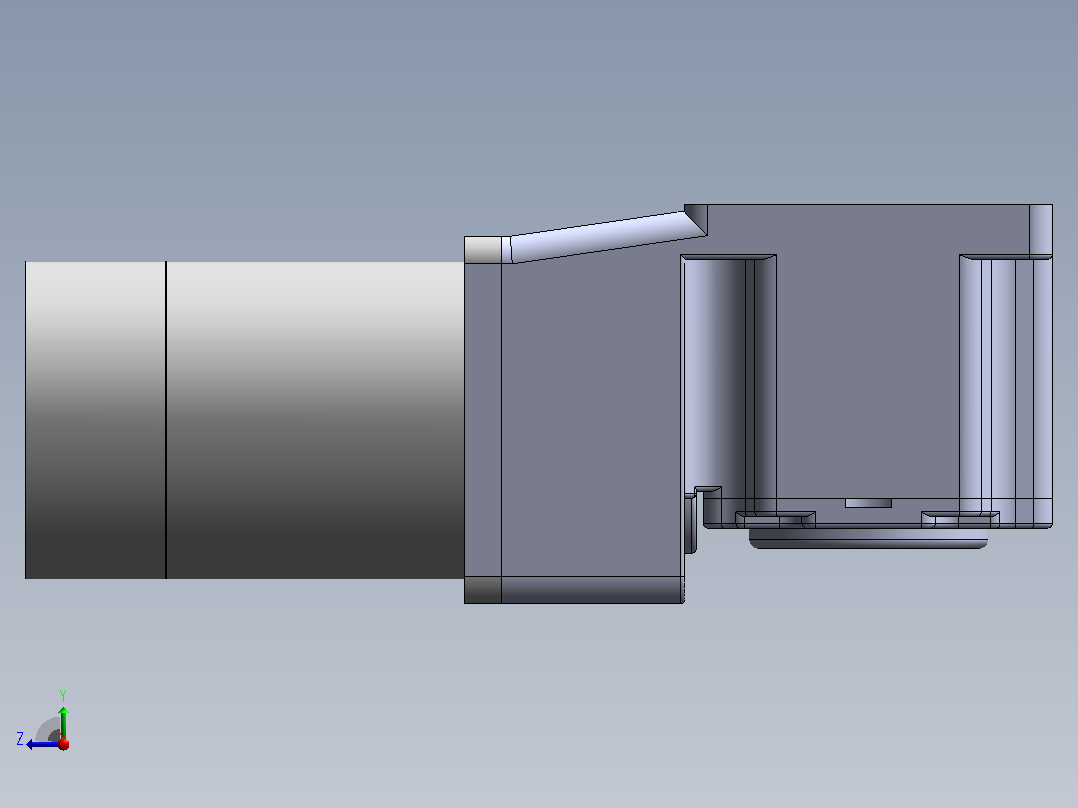Select the large gray cylindrical motor body
Screen dimensions: 1078x808
click(x=315, y=419)
